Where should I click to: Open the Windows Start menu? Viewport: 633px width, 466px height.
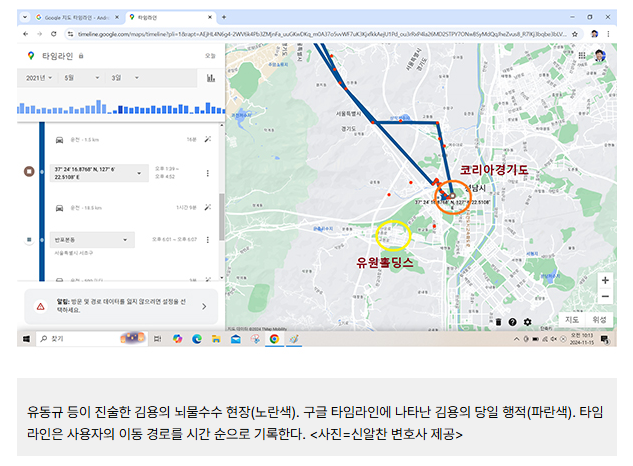[26, 339]
